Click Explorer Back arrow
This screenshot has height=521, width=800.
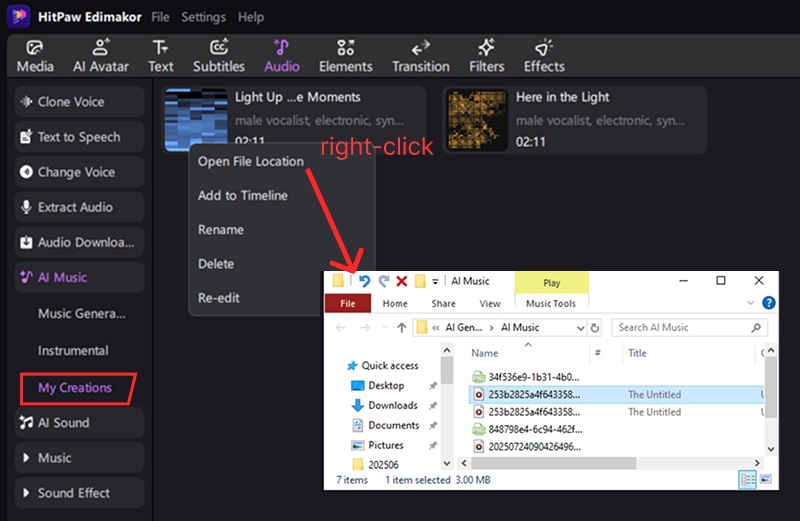tap(341, 328)
